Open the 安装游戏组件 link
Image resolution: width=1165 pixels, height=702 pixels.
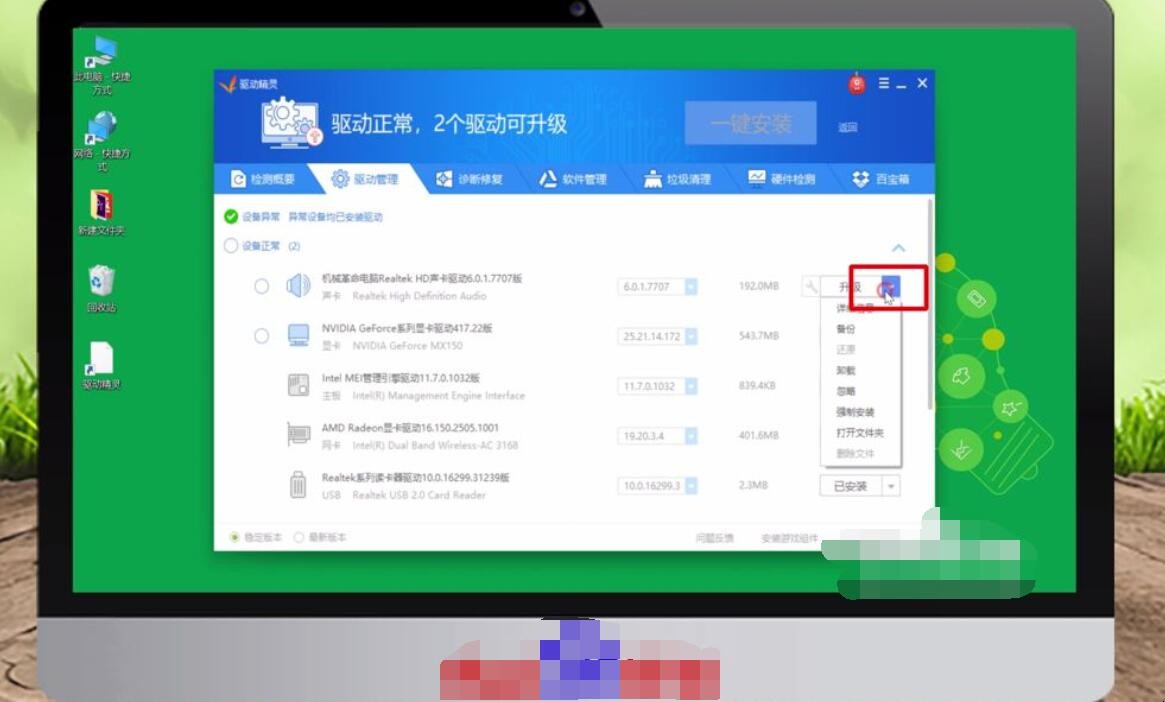click(x=789, y=537)
